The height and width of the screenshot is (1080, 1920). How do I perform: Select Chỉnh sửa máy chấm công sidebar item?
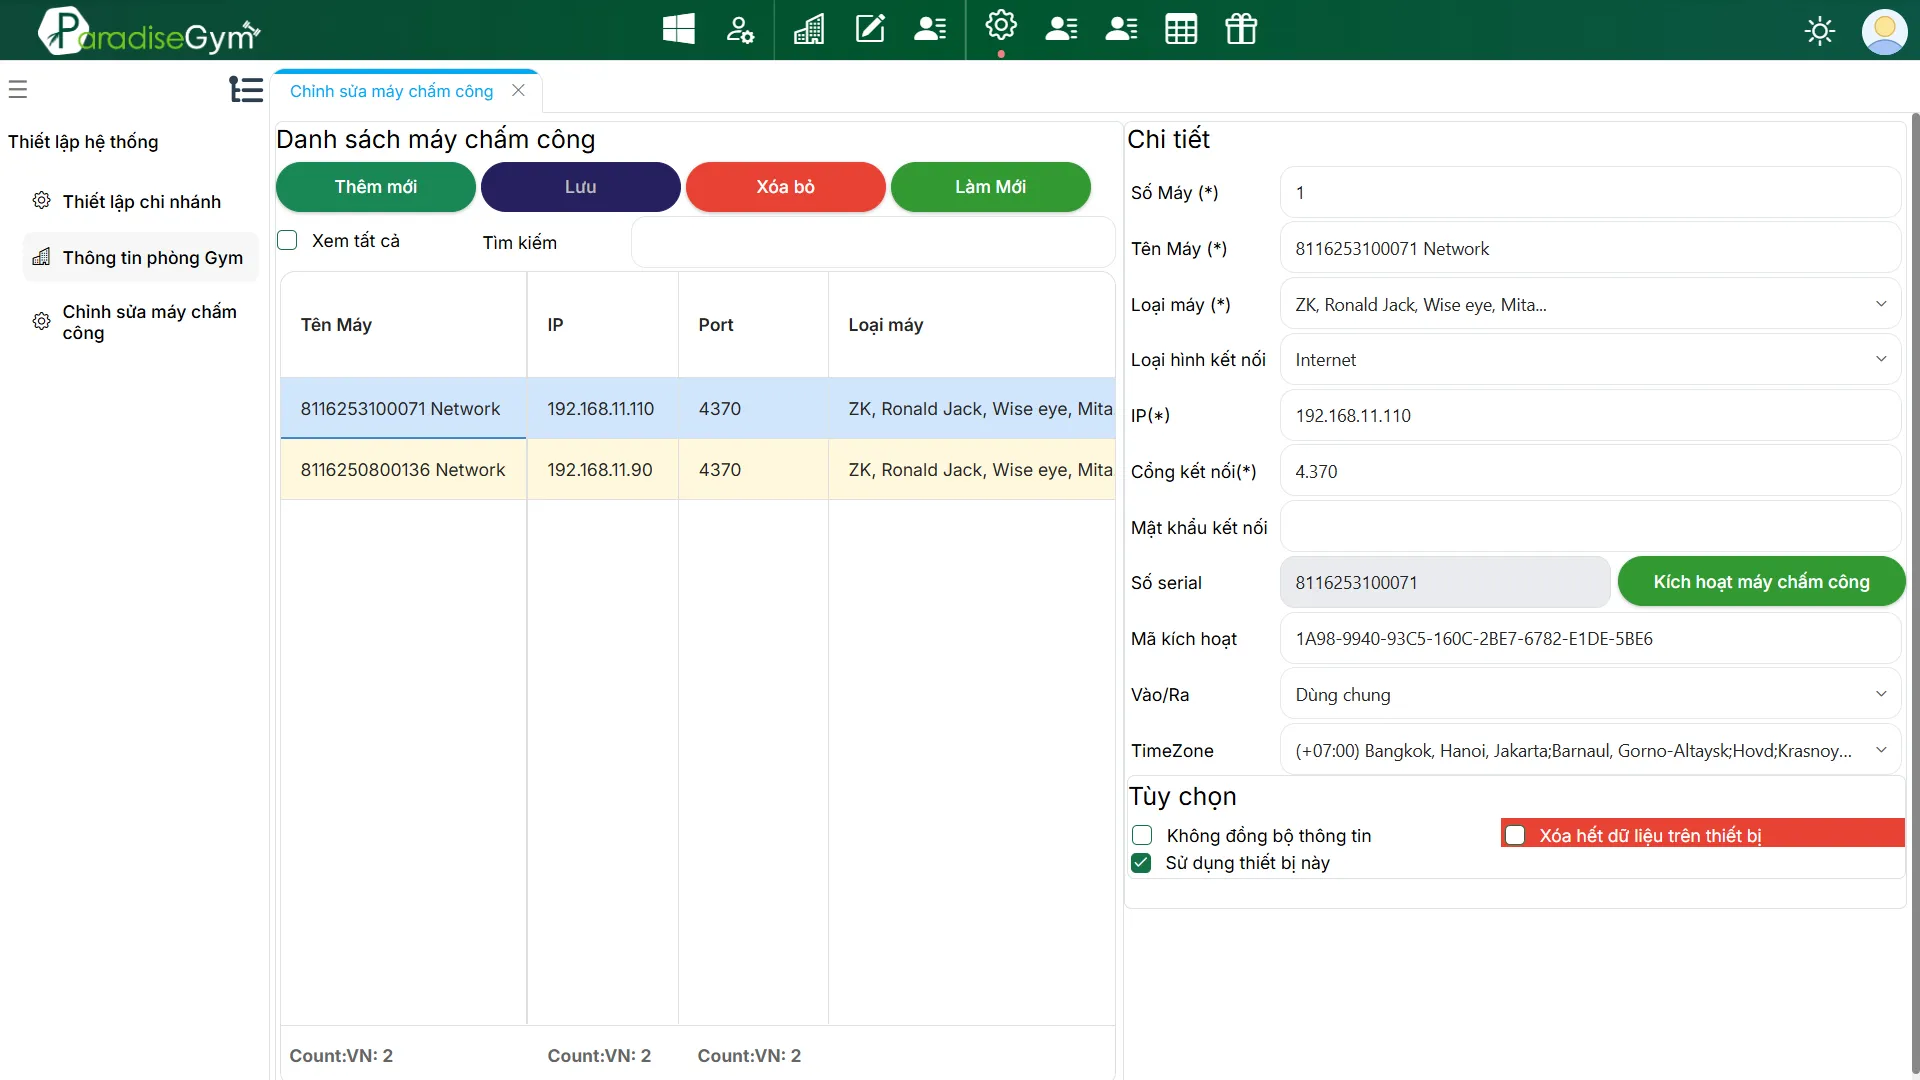tap(140, 322)
